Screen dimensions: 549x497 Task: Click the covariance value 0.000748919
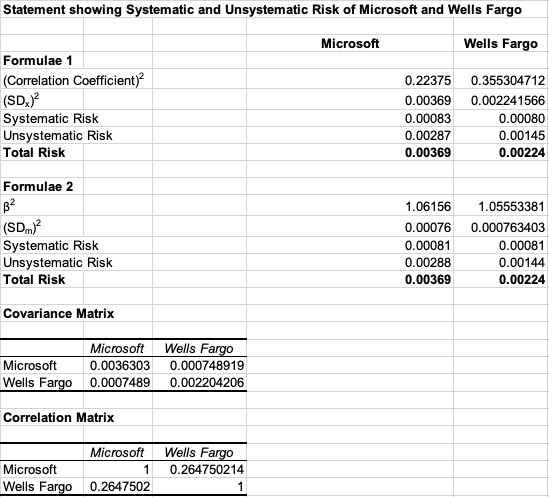(207, 366)
